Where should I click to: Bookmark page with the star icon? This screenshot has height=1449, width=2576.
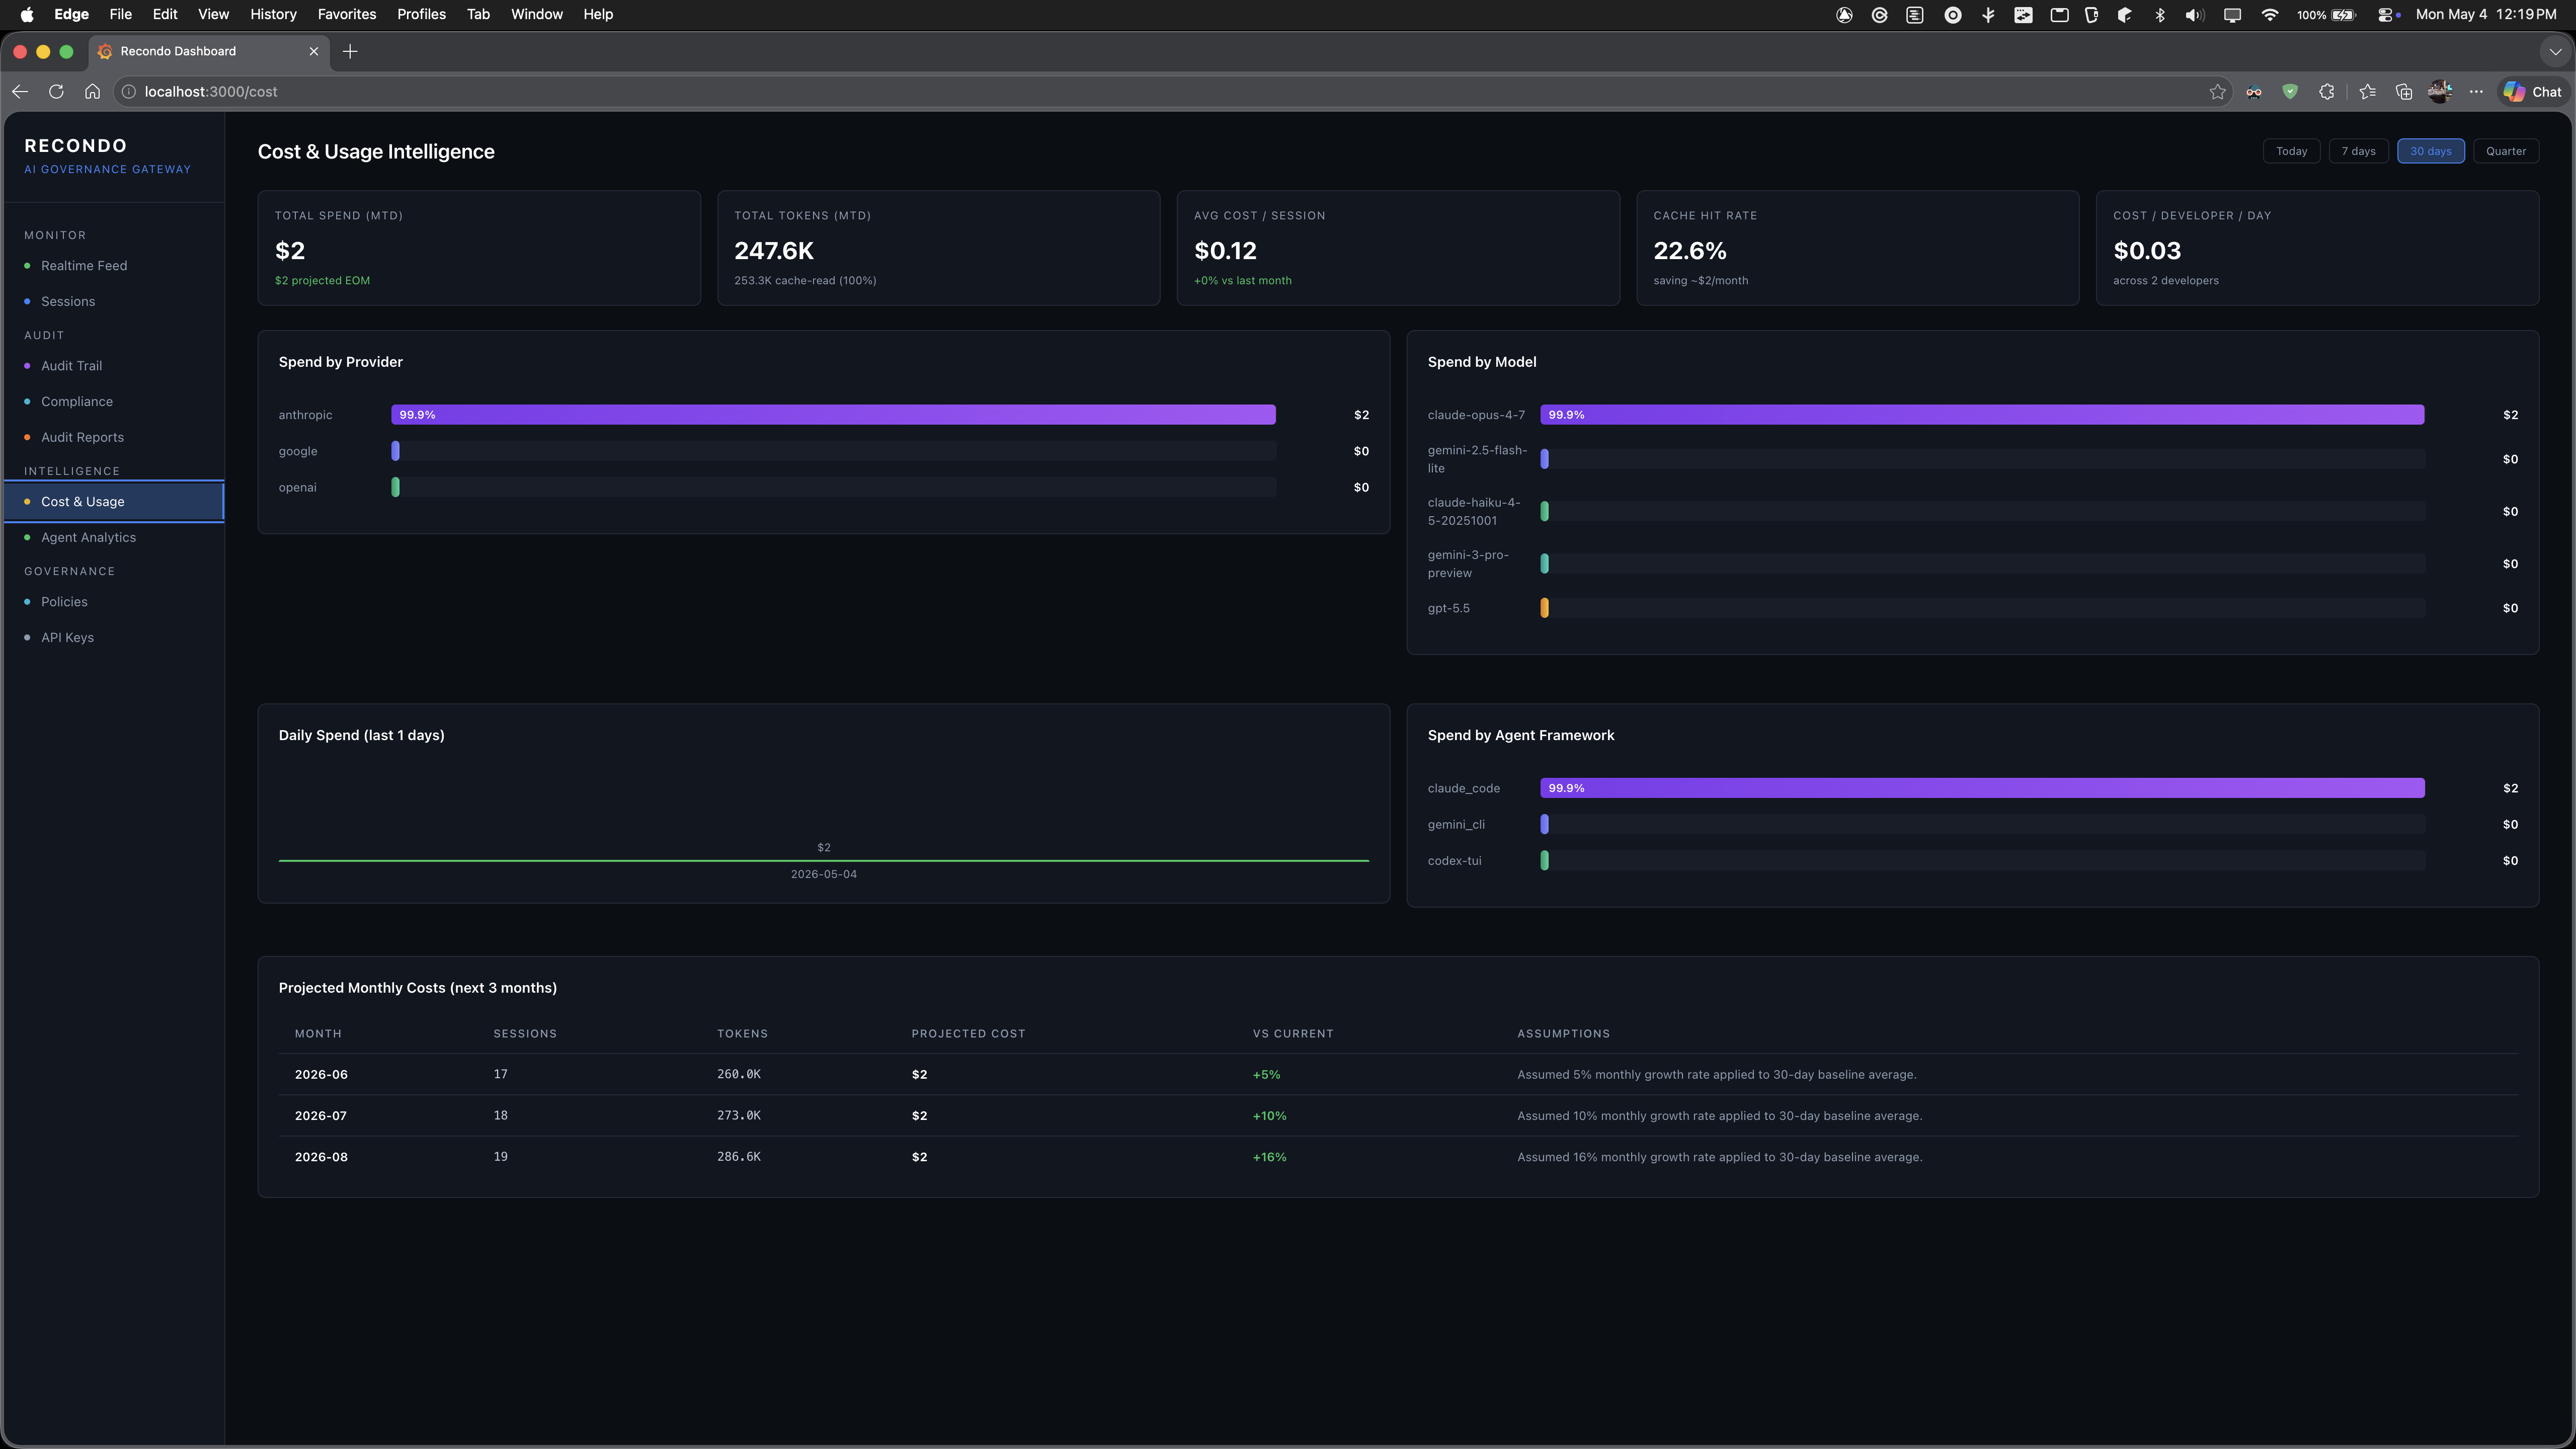(2217, 92)
